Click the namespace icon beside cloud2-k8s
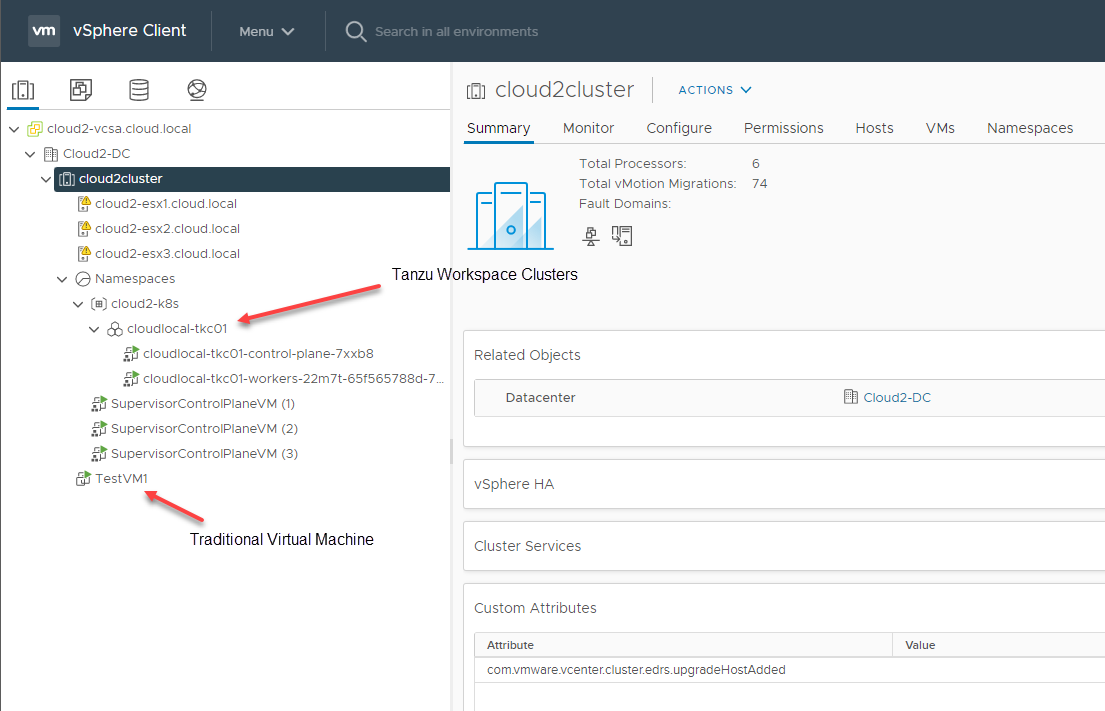1105x711 pixels. (x=99, y=304)
